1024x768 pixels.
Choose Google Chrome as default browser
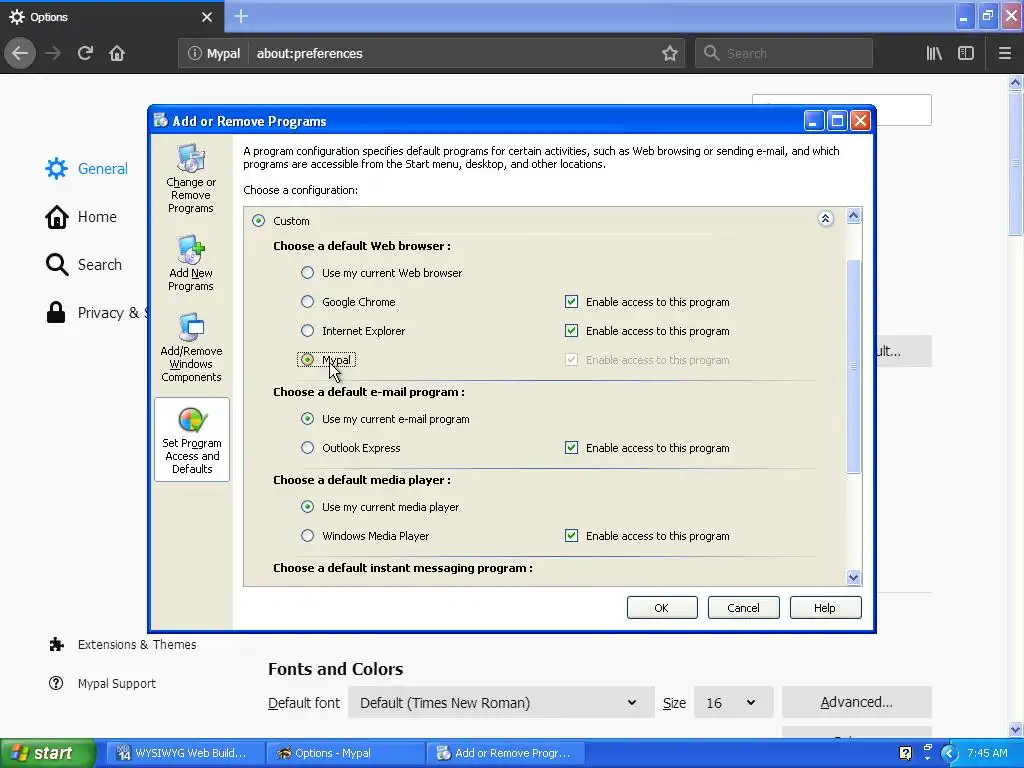point(307,302)
